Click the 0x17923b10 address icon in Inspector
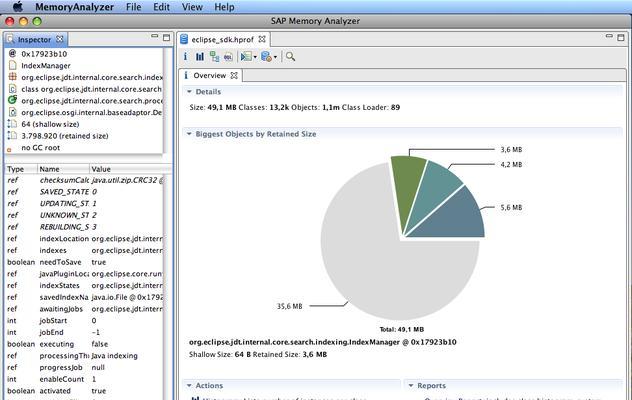 click(12, 54)
